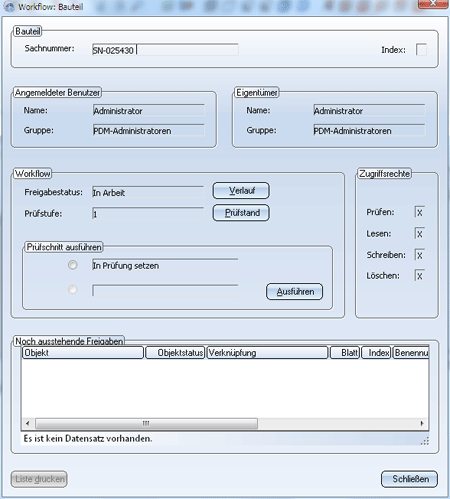Click the Prüfstand button
450x499 pixels.
pos(241,213)
